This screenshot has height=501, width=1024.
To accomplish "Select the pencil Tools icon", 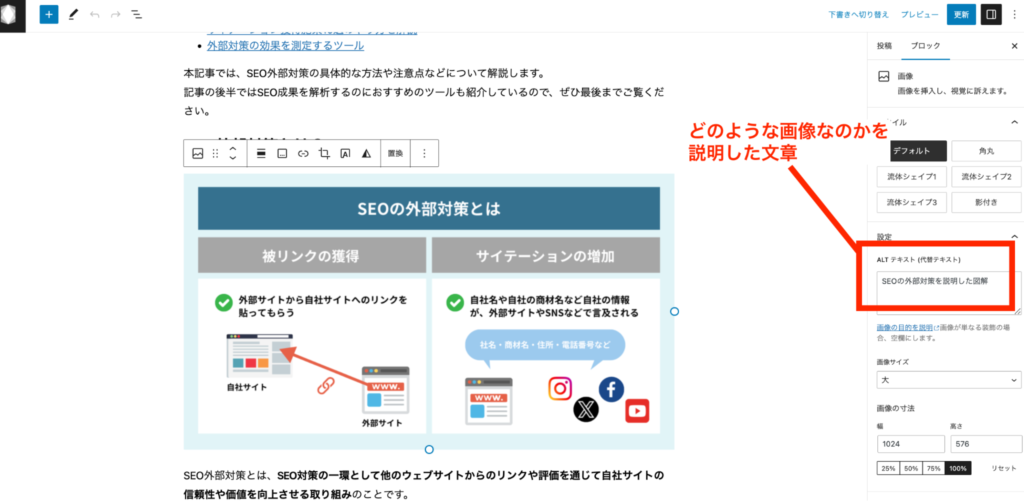I will 72,14.
